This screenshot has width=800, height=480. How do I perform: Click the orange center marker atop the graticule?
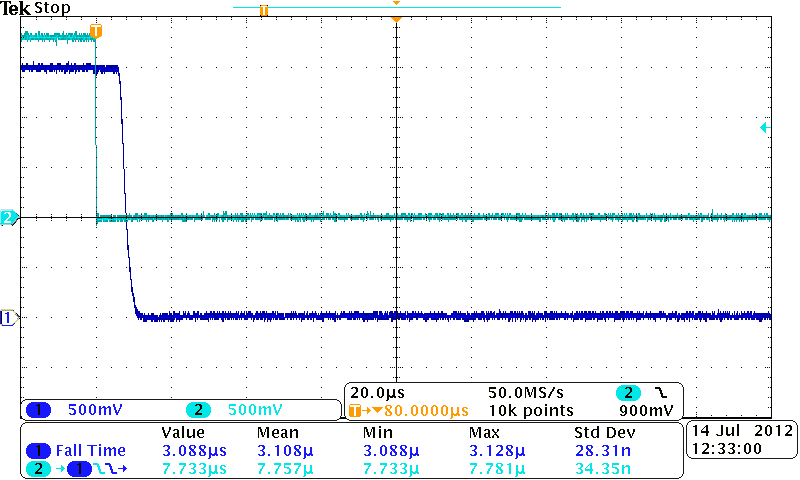(397, 19)
